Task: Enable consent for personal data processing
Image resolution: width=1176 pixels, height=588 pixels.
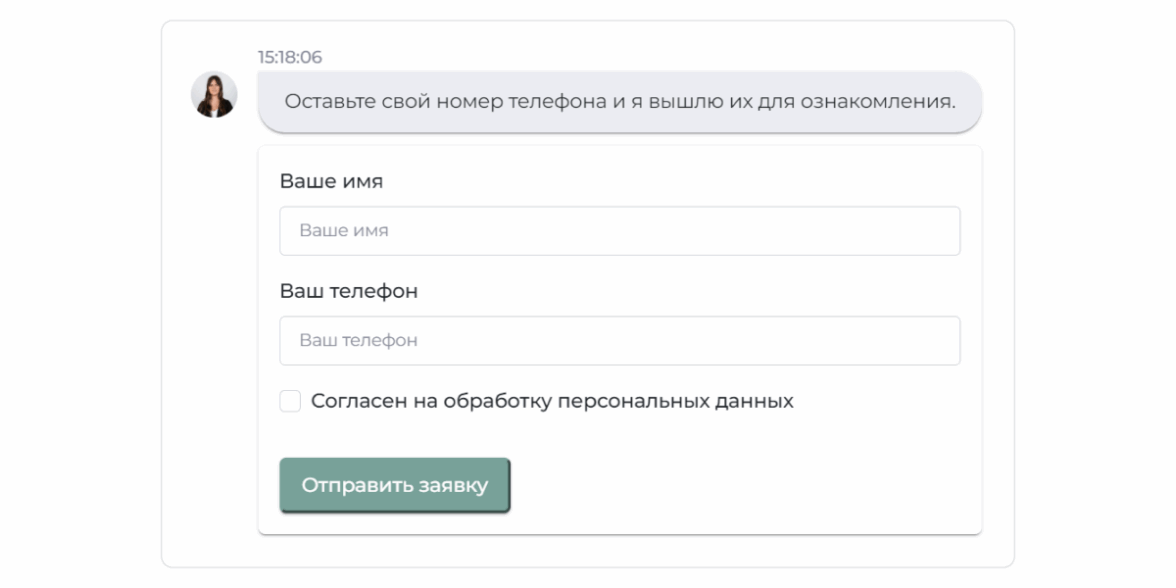Action: tap(290, 401)
